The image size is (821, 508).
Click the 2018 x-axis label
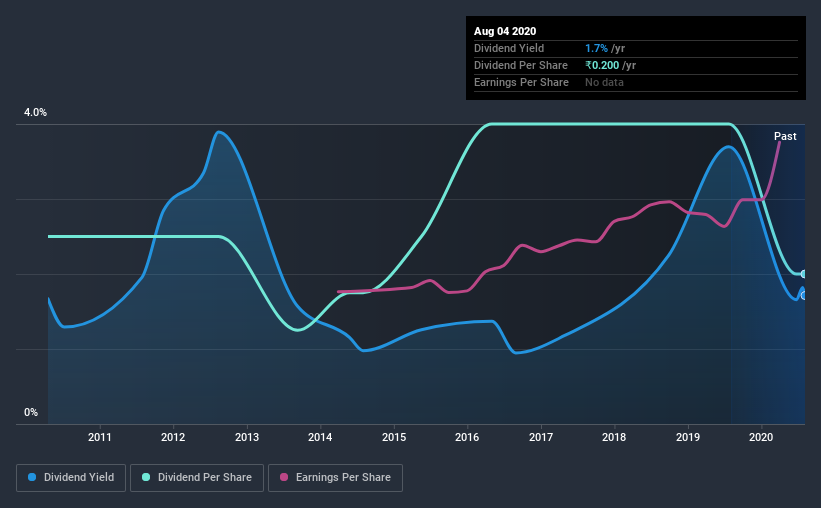[614, 437]
